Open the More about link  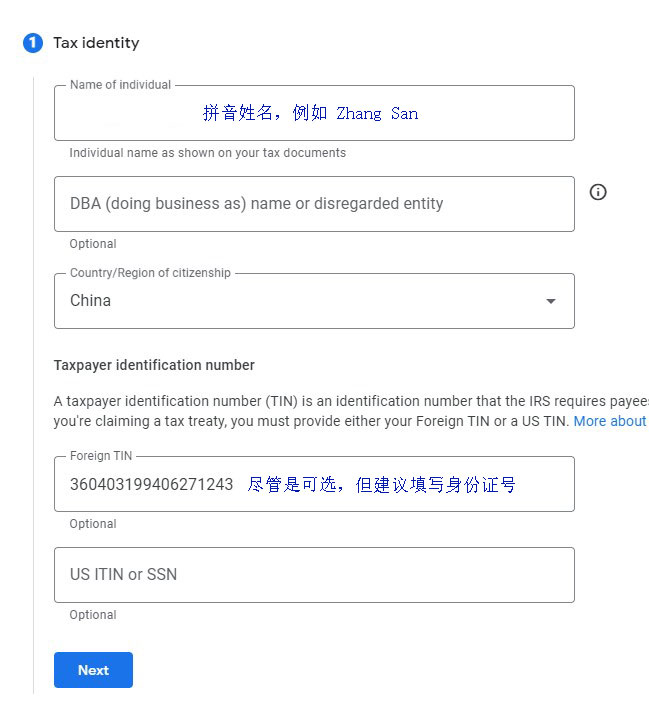point(610,421)
